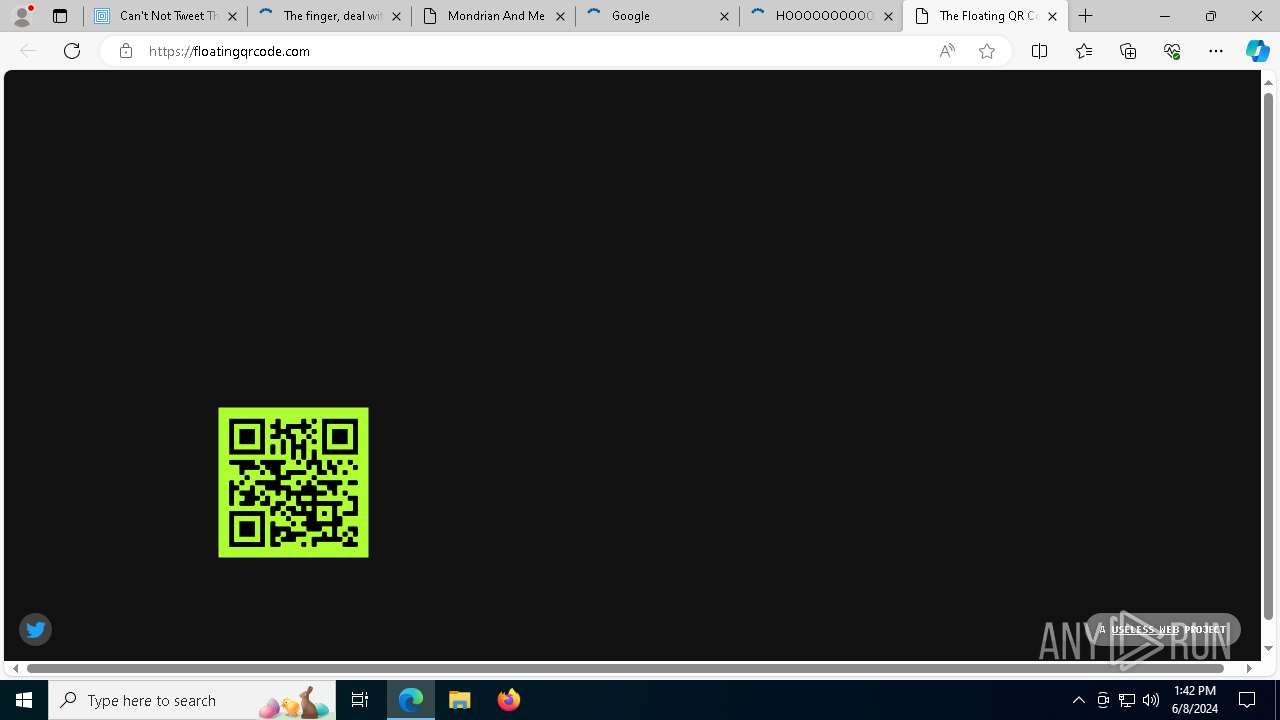The width and height of the screenshot is (1280, 720).
Task: Close the Mondrian And Me tab
Action: 560,16
